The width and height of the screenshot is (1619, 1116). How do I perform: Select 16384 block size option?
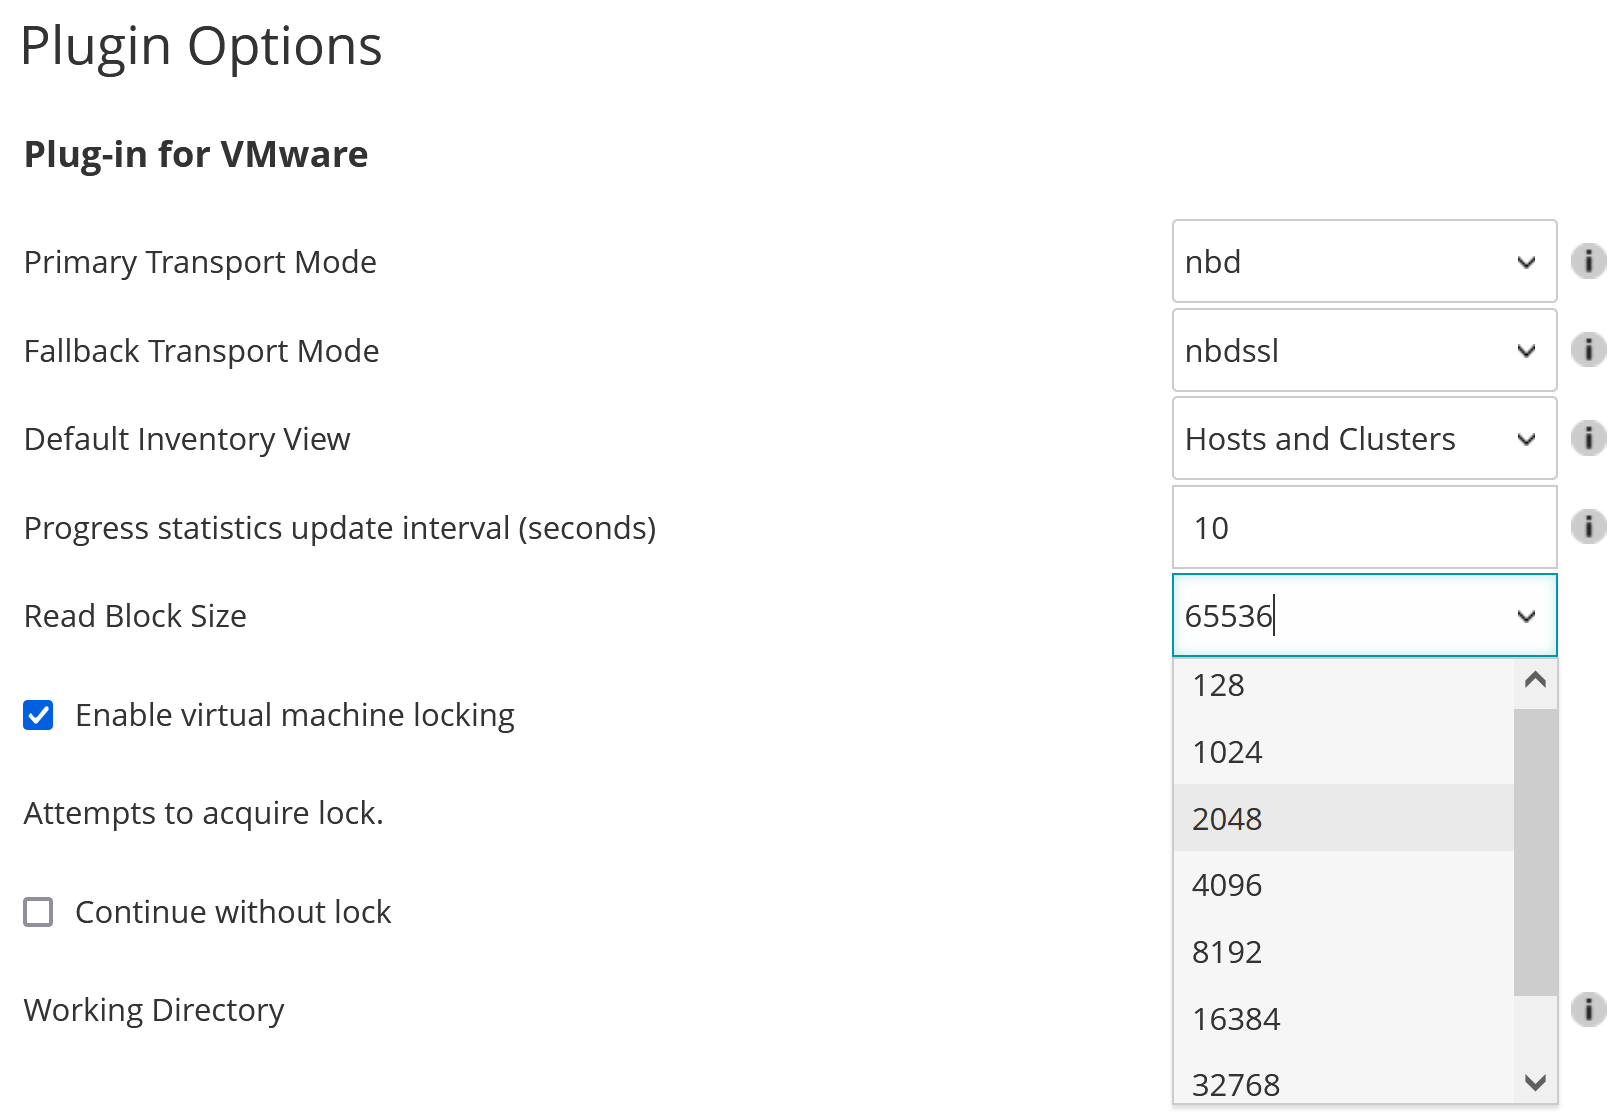click(x=1344, y=1018)
